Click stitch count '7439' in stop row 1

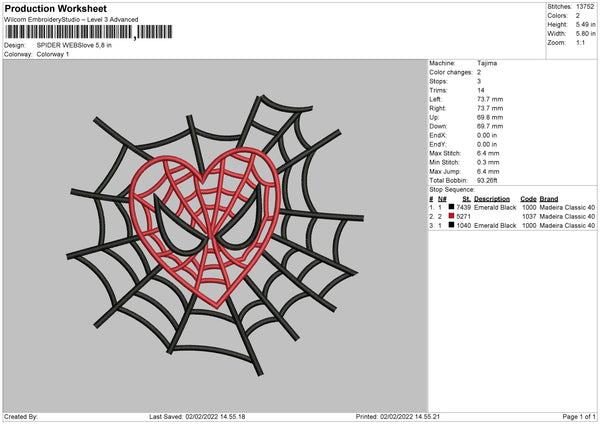coord(463,207)
